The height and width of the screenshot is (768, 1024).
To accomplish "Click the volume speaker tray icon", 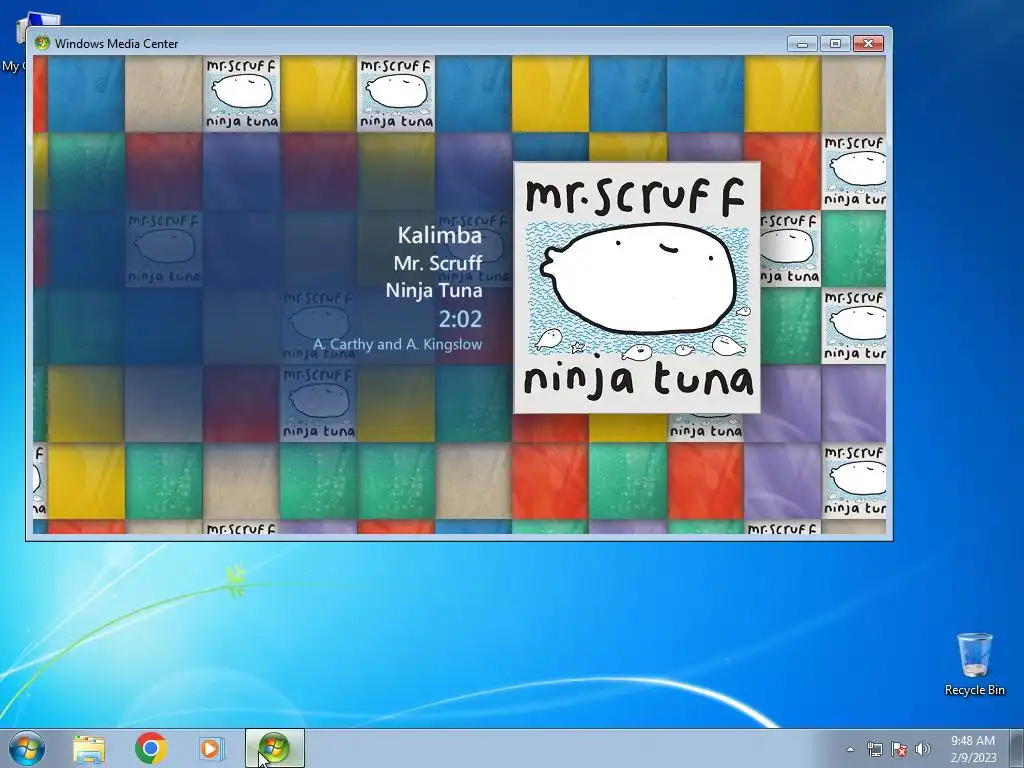I will click(x=923, y=749).
